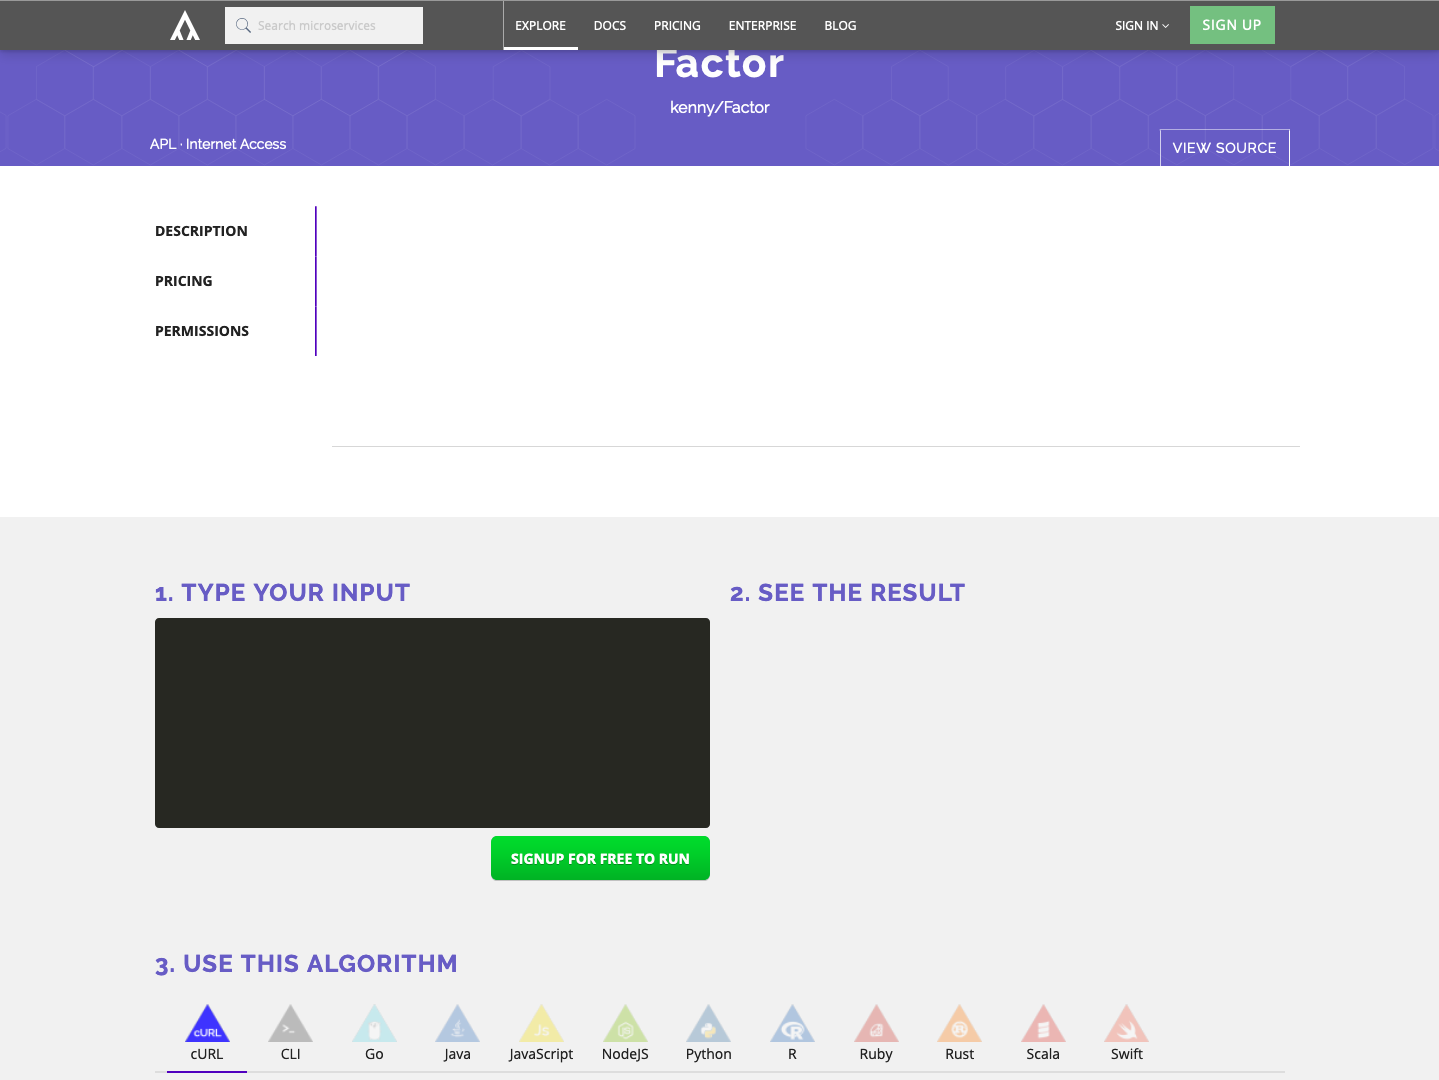1439x1080 pixels.
Task: Select the JavaScript language icon
Action: coord(541,1024)
